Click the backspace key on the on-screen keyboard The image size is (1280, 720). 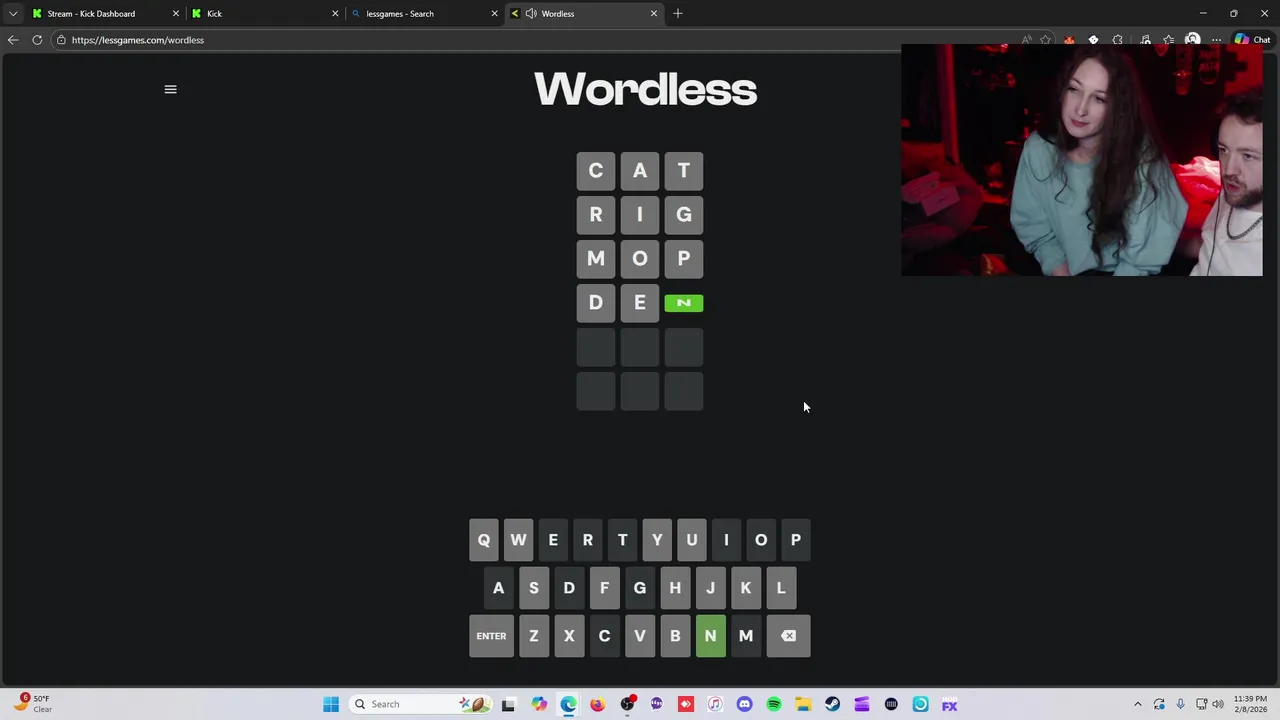[x=788, y=636]
